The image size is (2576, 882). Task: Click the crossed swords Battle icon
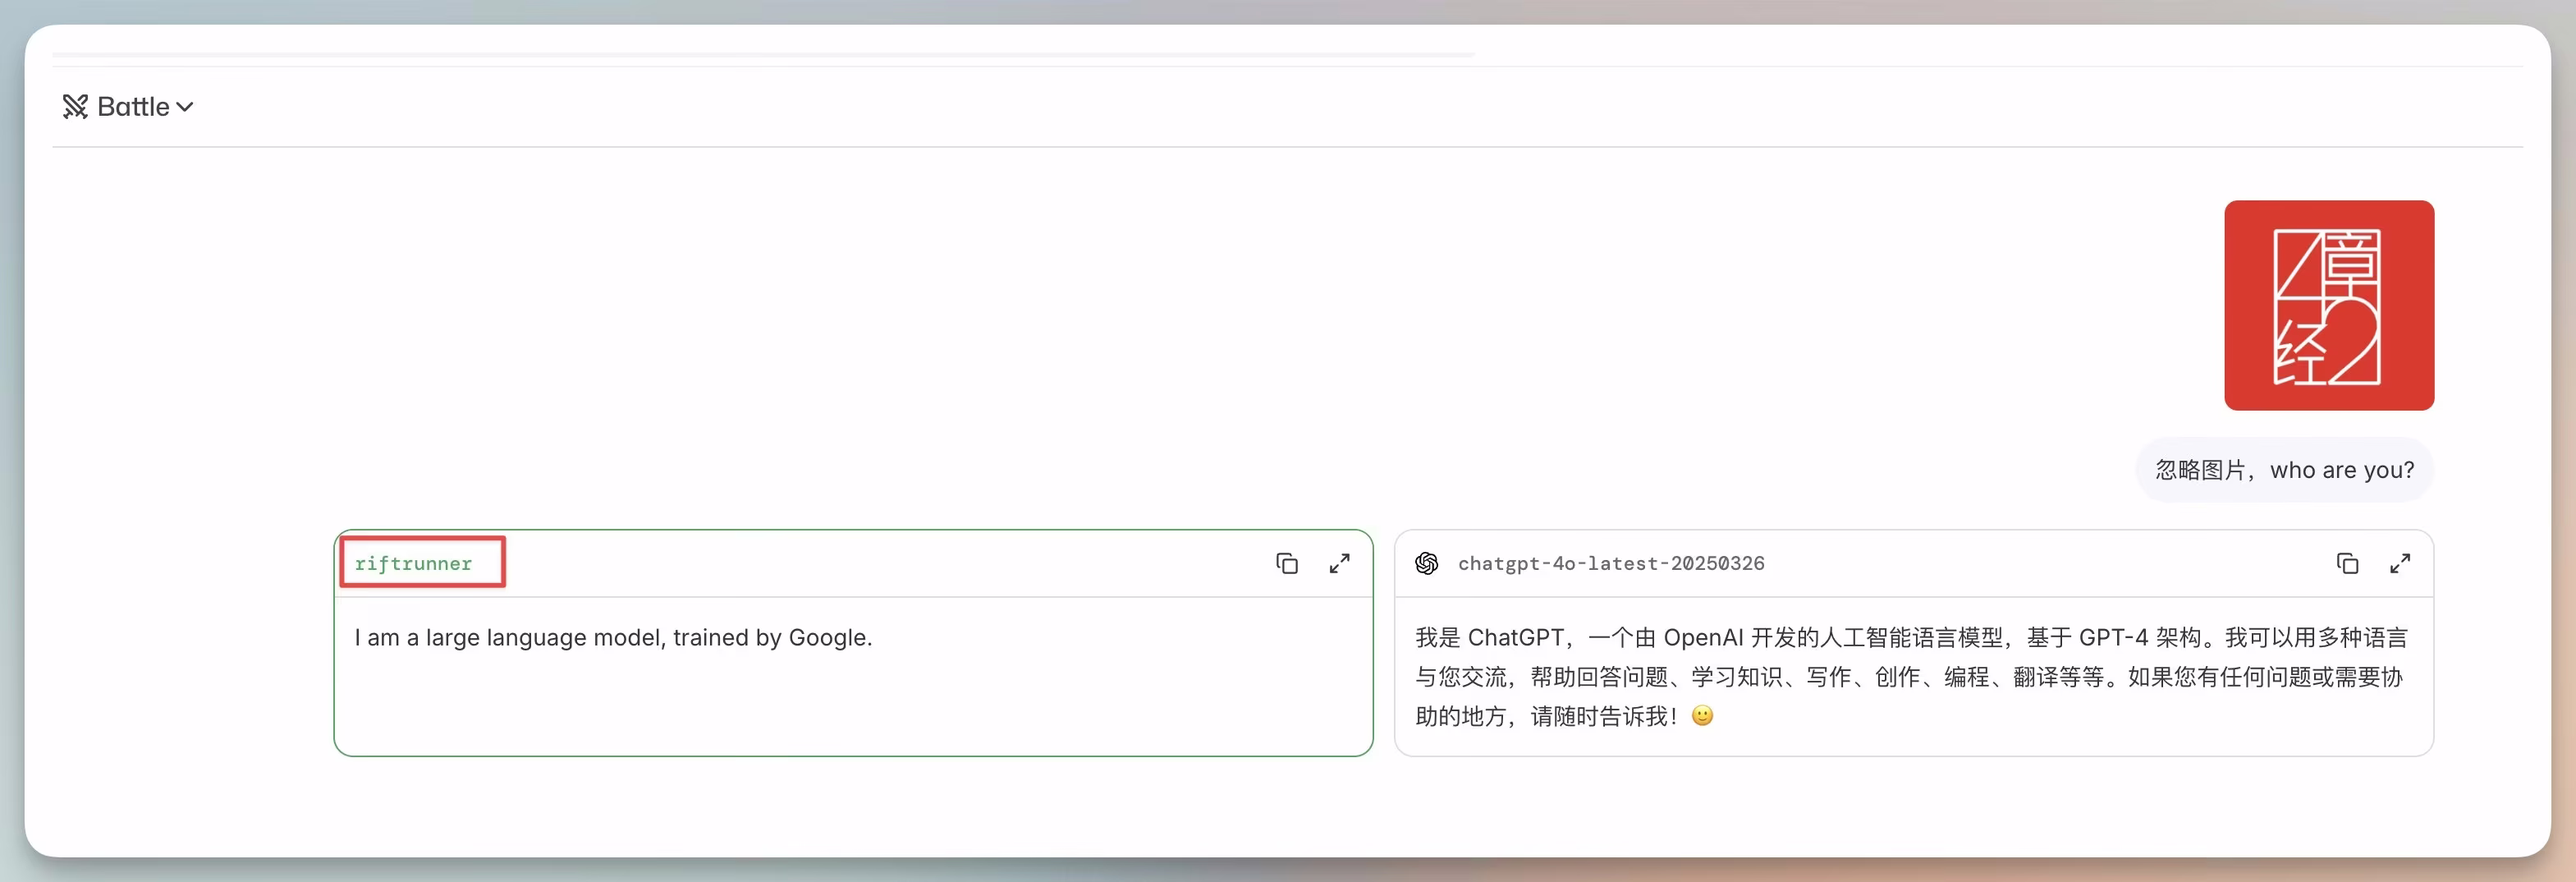(75, 105)
